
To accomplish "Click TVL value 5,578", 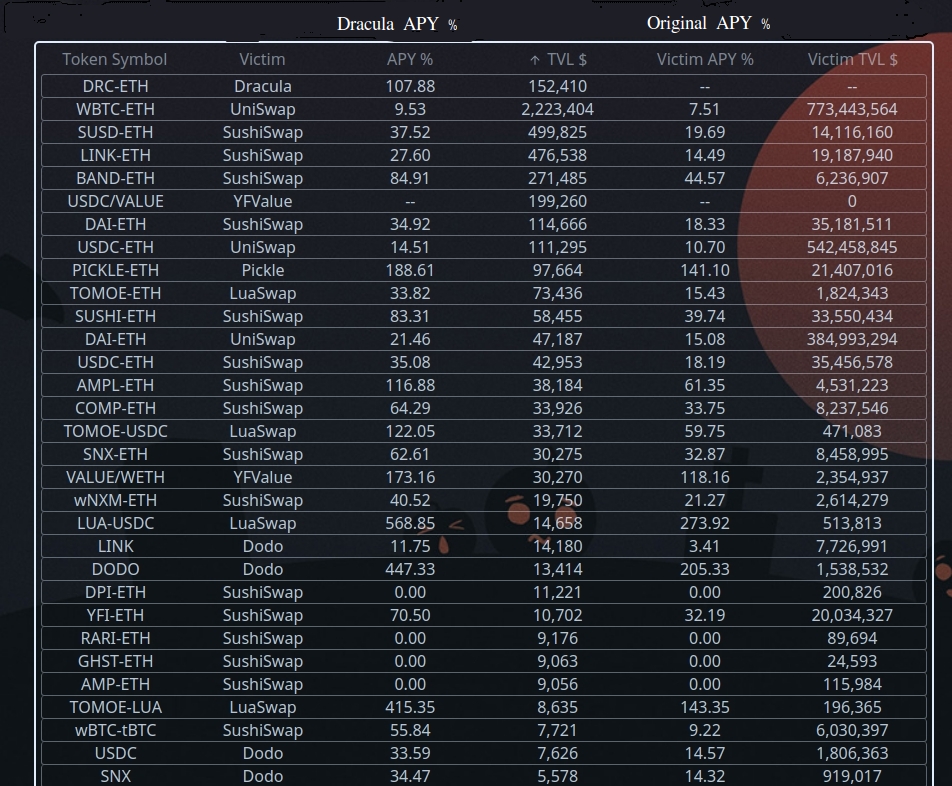I will 557,777.
